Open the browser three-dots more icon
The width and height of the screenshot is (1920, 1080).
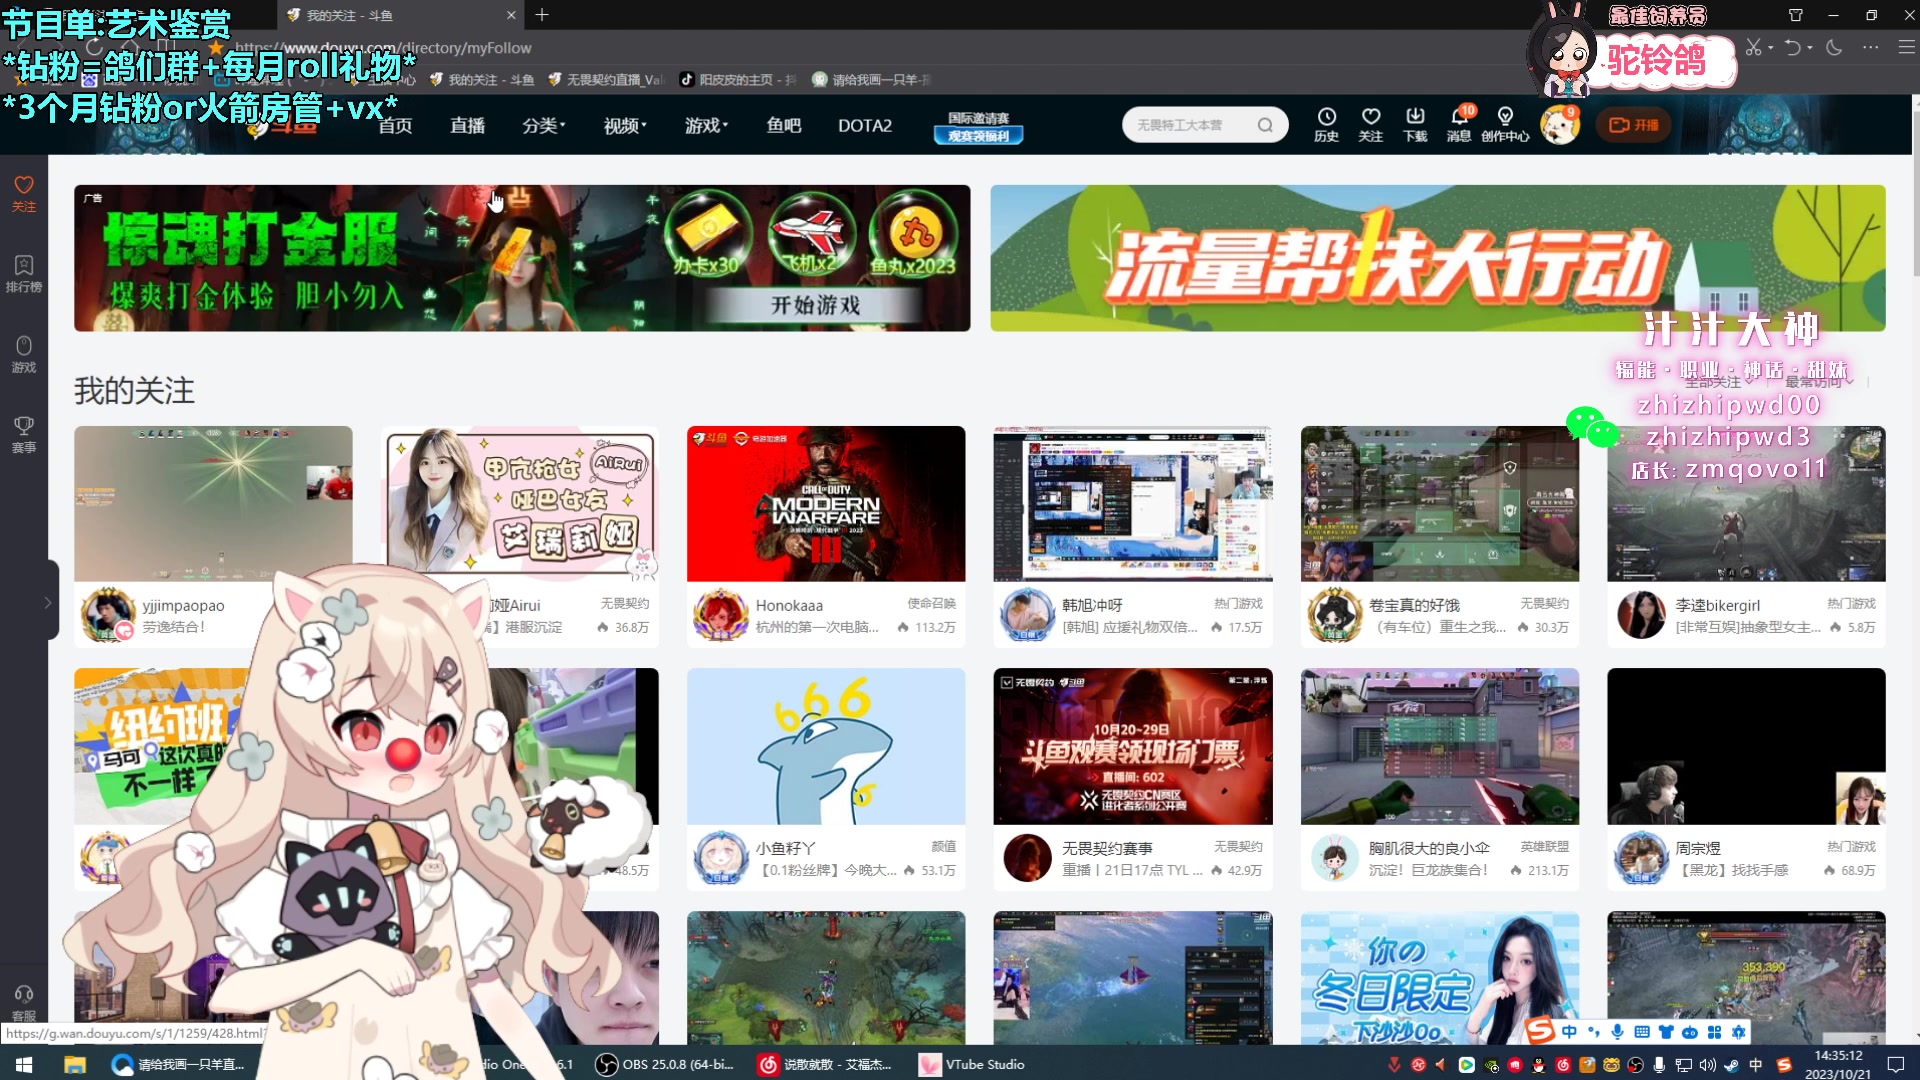[x=1870, y=47]
